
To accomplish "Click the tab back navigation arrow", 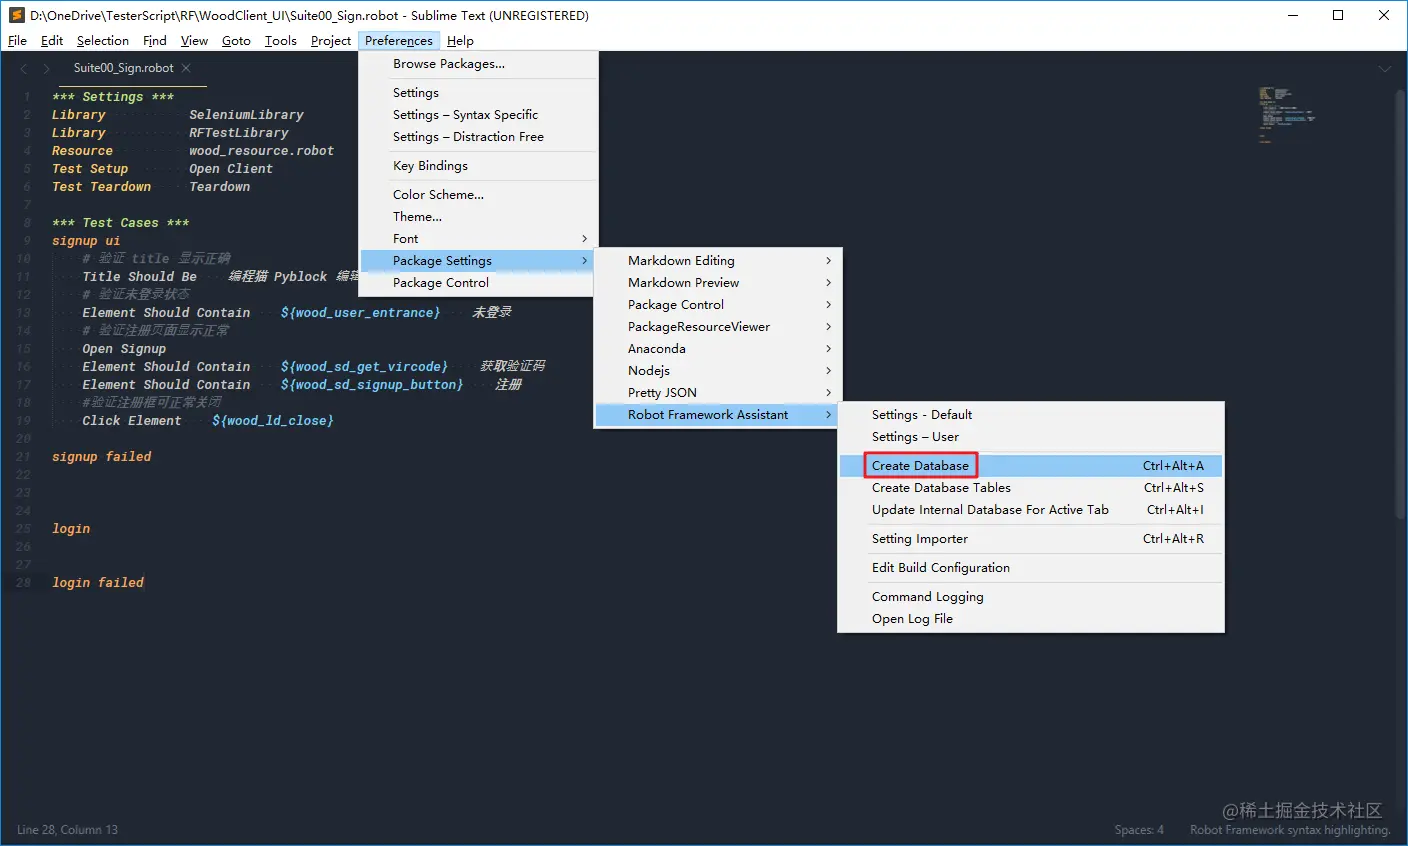I will 24,68.
